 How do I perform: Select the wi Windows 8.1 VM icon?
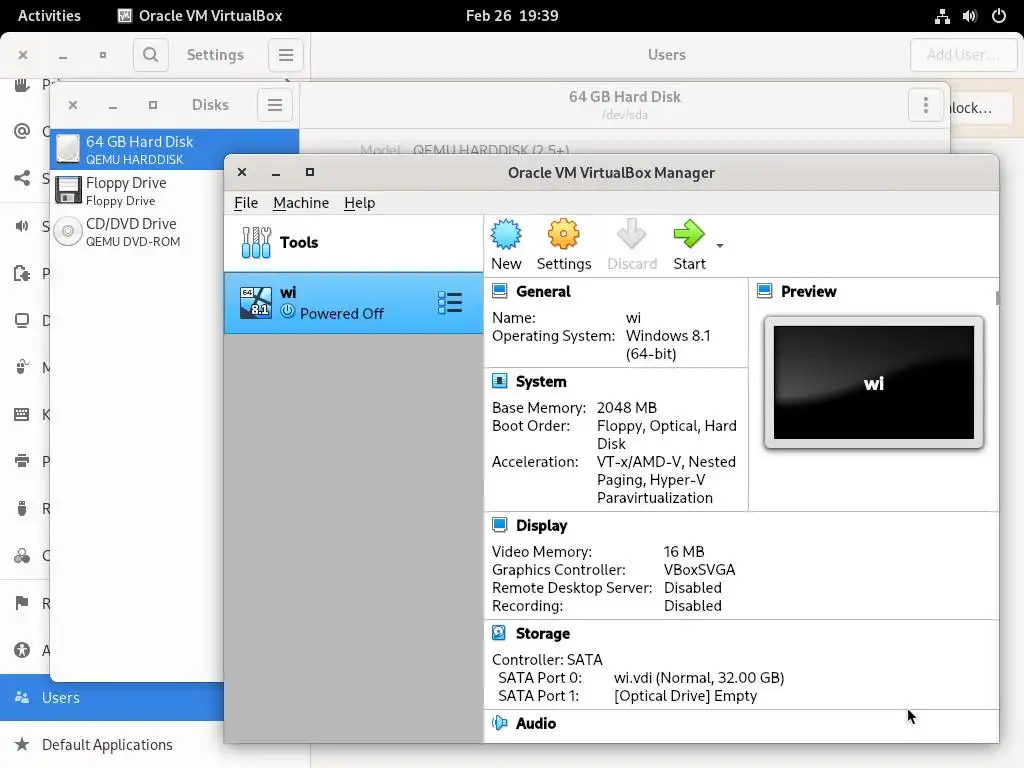point(255,303)
